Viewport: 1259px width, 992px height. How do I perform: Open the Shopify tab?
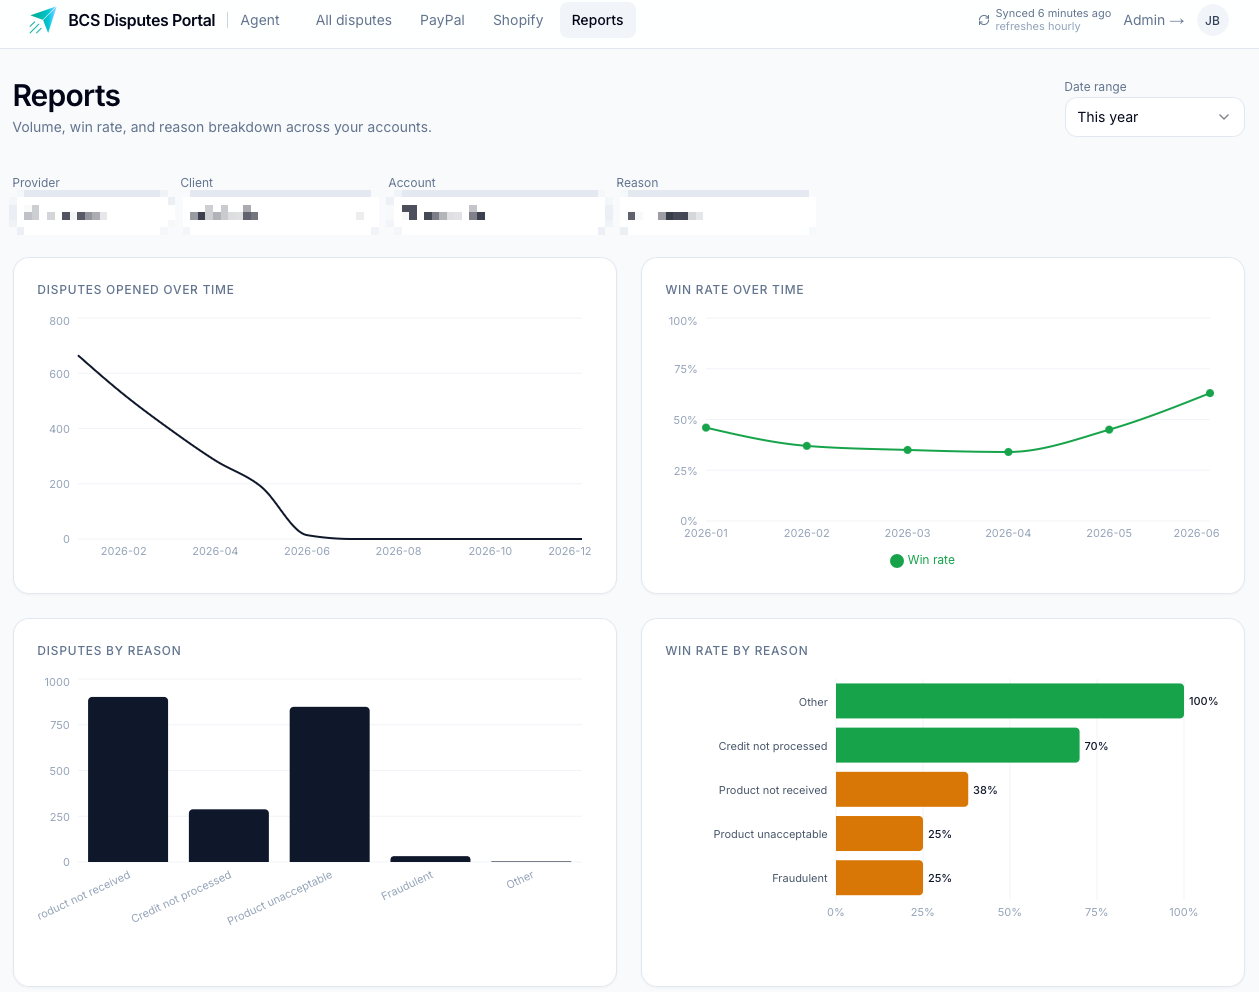pos(518,20)
